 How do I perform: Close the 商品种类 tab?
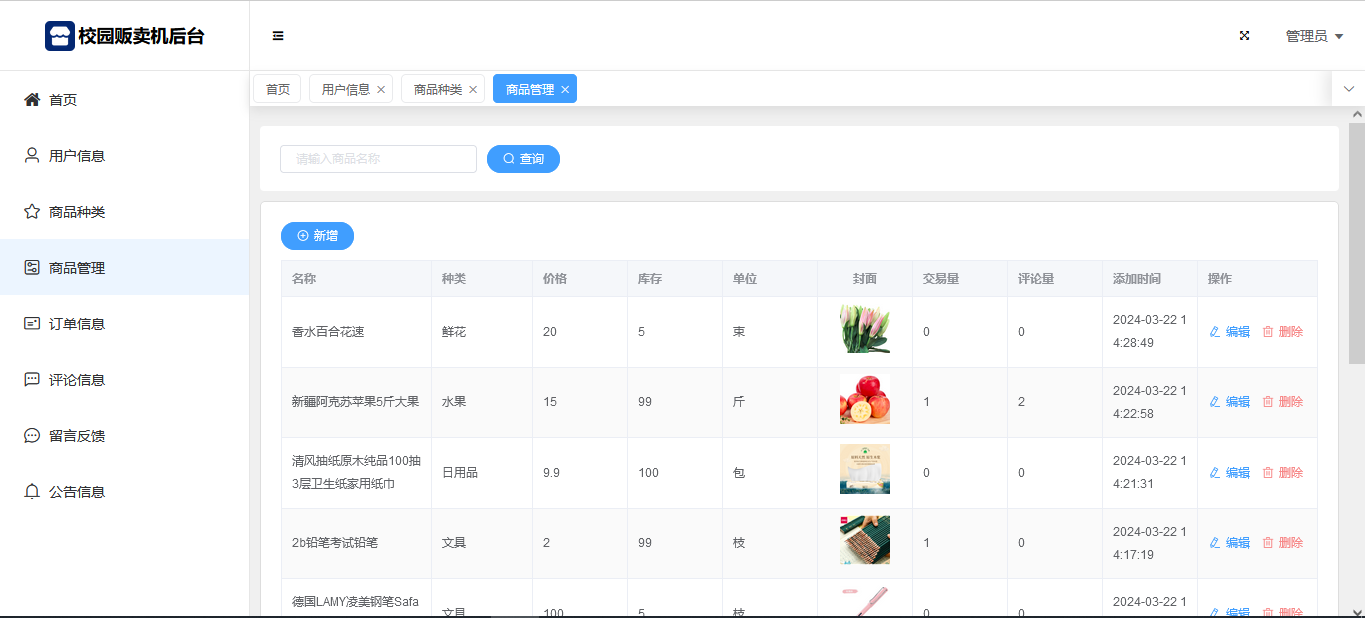(473, 90)
